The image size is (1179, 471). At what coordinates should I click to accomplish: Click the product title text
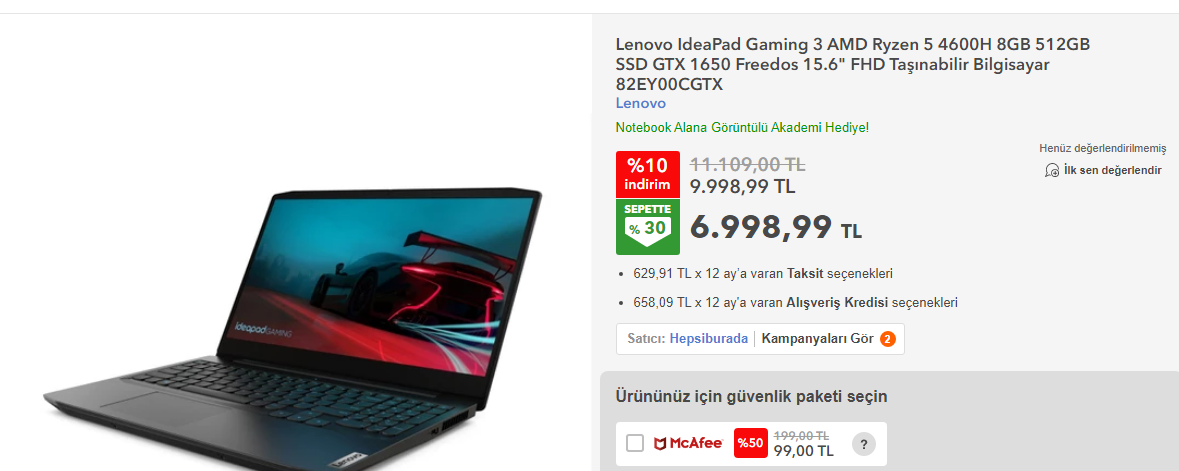(x=853, y=65)
